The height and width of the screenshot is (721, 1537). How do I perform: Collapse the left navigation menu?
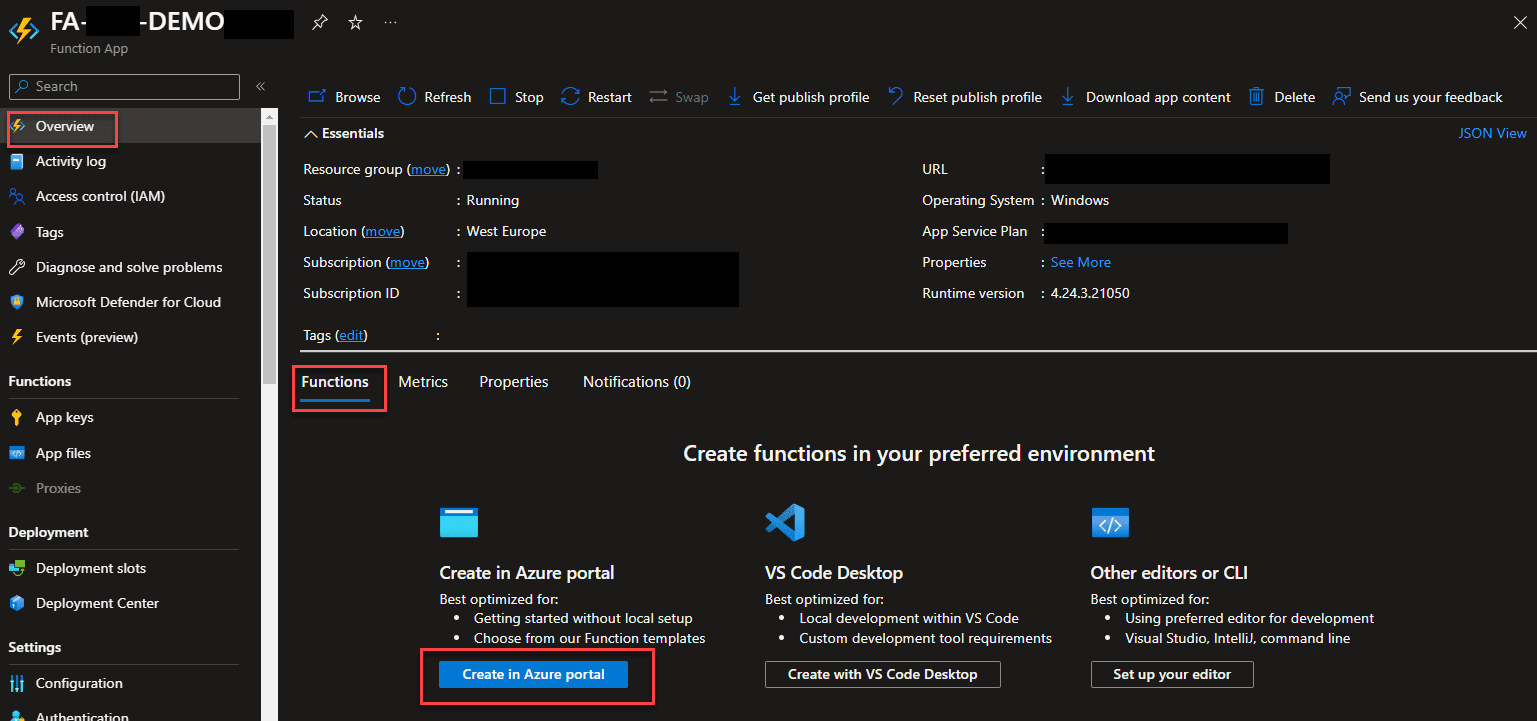[260, 87]
